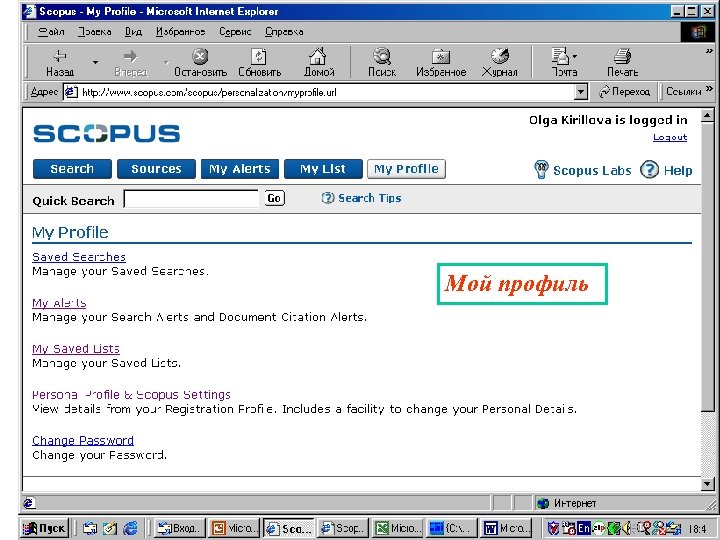Expand the address bar dropdown arrow
This screenshot has width=720, height=540.
(x=581, y=92)
